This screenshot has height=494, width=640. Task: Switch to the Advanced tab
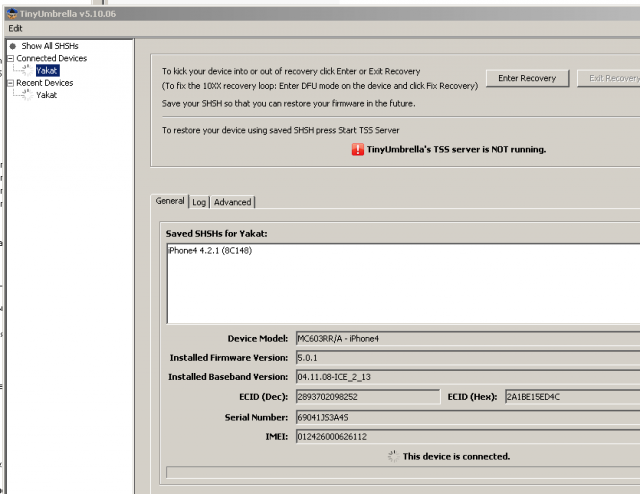233,202
